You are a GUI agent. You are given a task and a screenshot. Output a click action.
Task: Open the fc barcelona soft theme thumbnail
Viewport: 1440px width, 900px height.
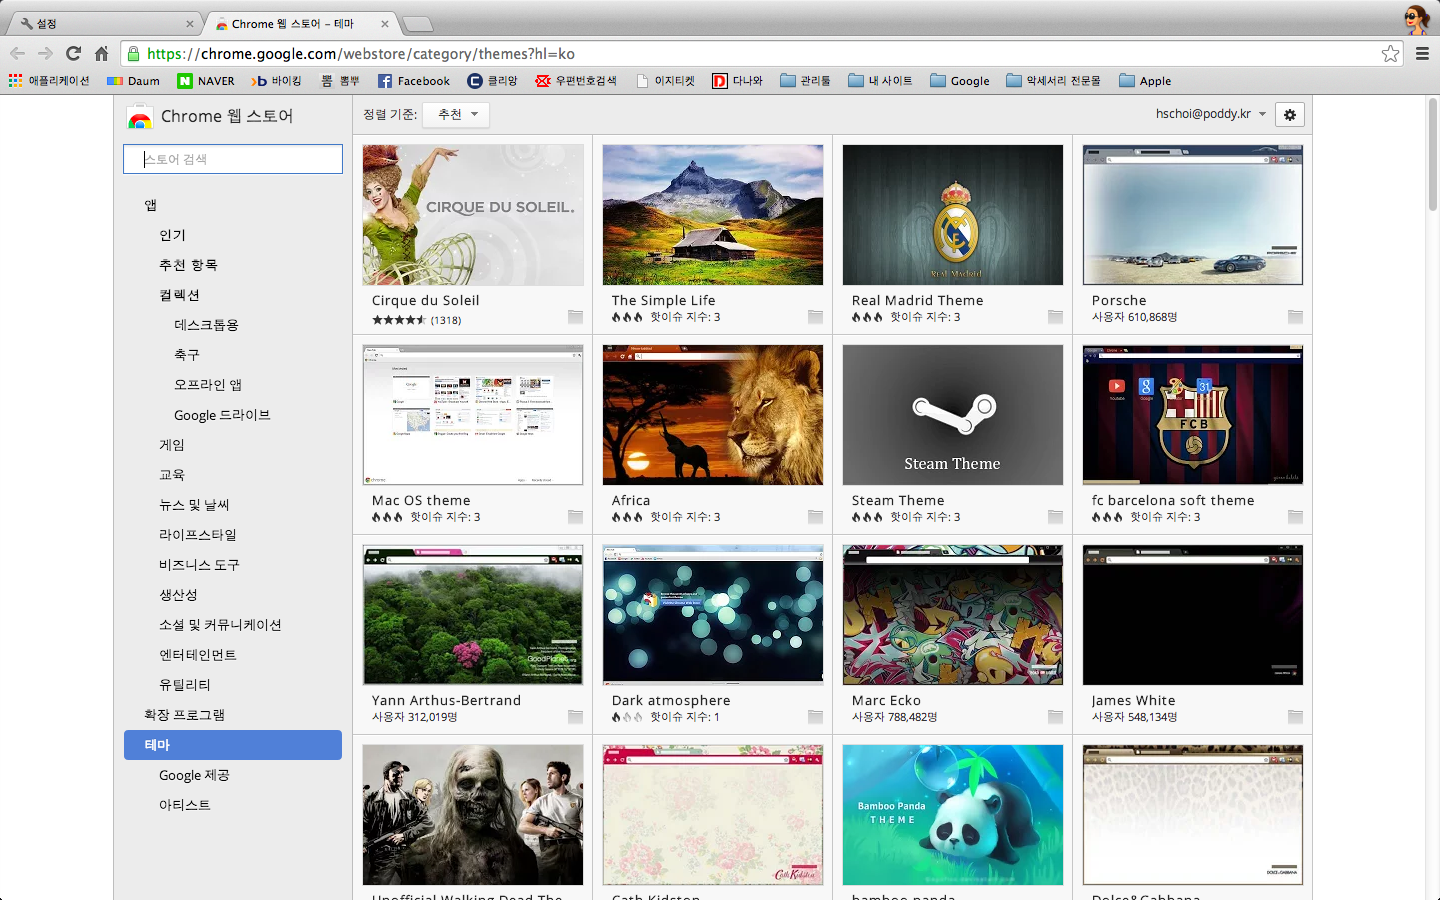(1193, 415)
